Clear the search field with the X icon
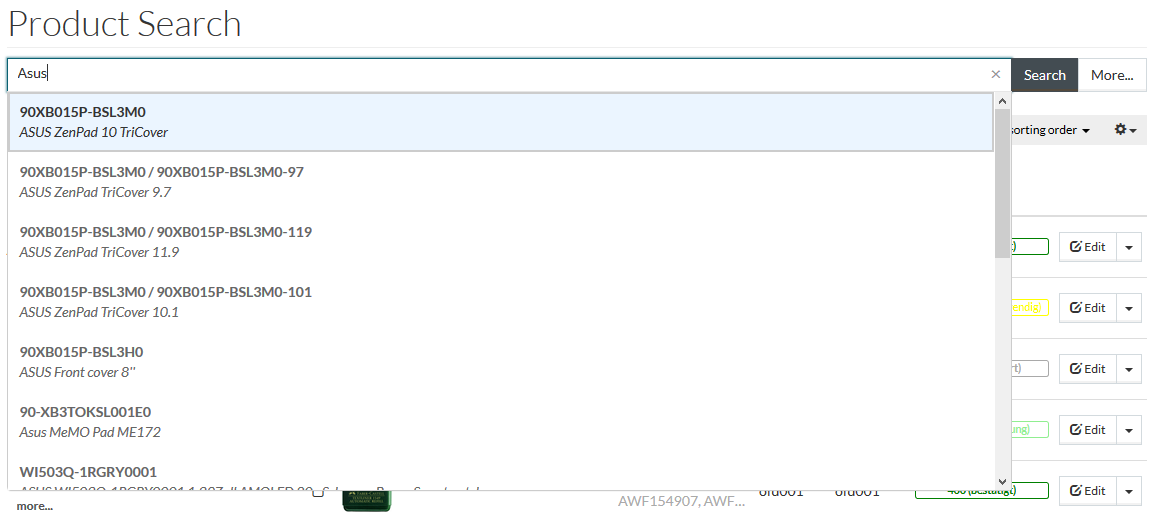Screen dimensions: 1162x512 (995, 74)
